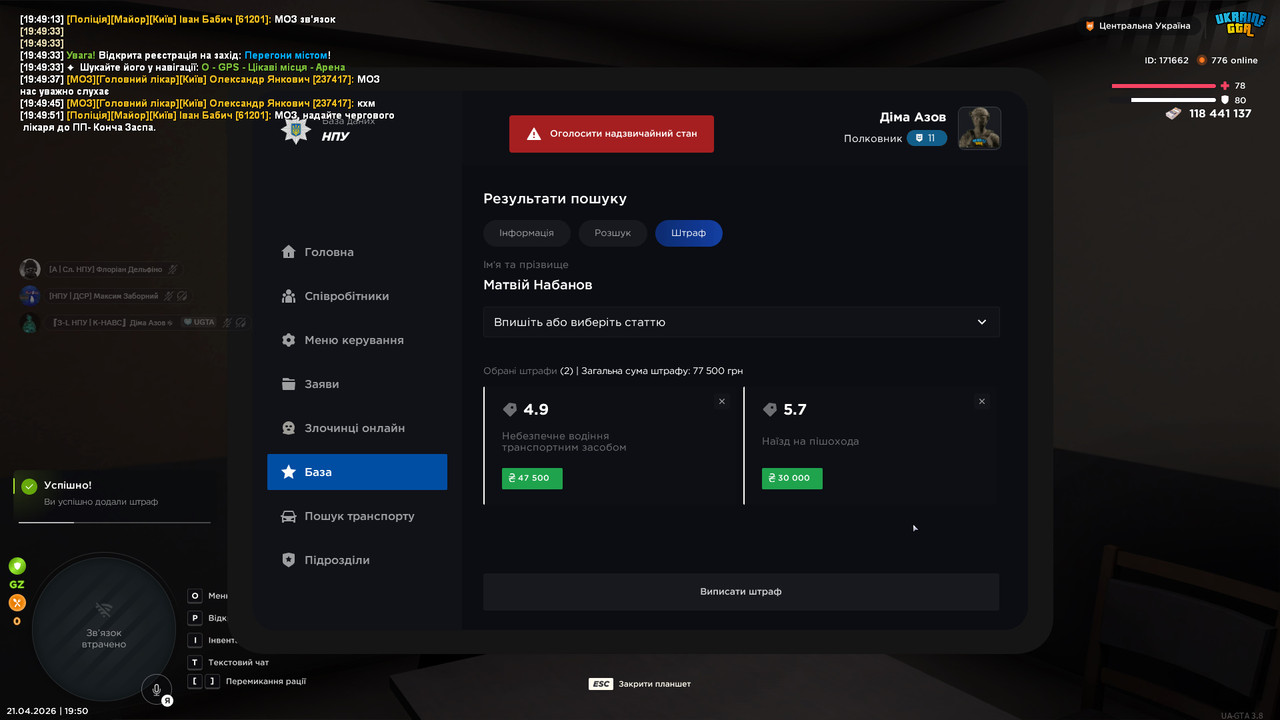Click the Полковник rank label
Image resolution: width=1280 pixels, height=720 pixels.
(873, 139)
